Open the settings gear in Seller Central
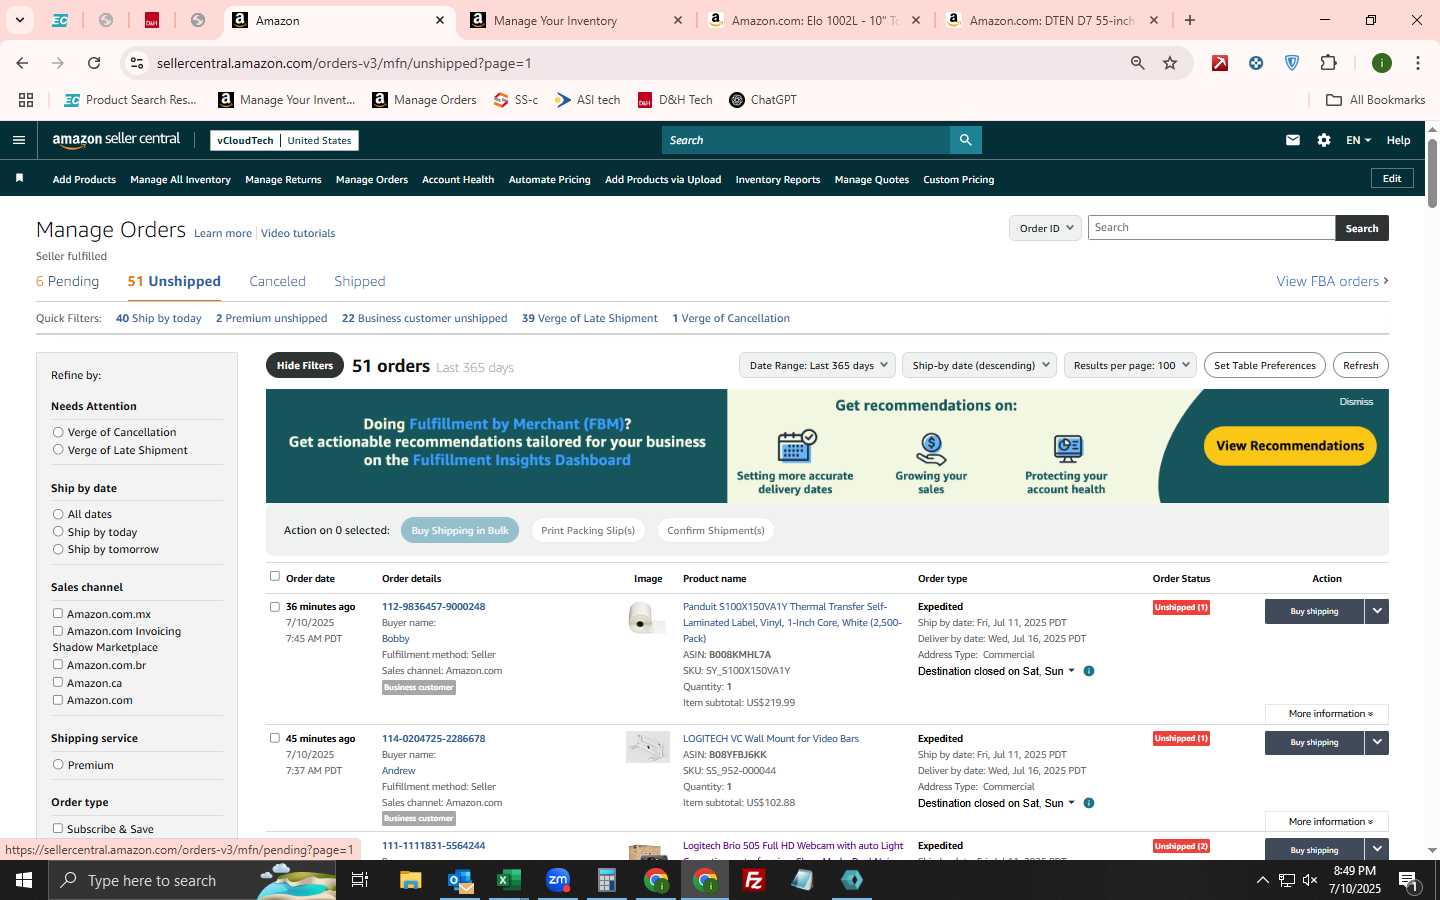This screenshot has height=900, width=1440. [1324, 140]
